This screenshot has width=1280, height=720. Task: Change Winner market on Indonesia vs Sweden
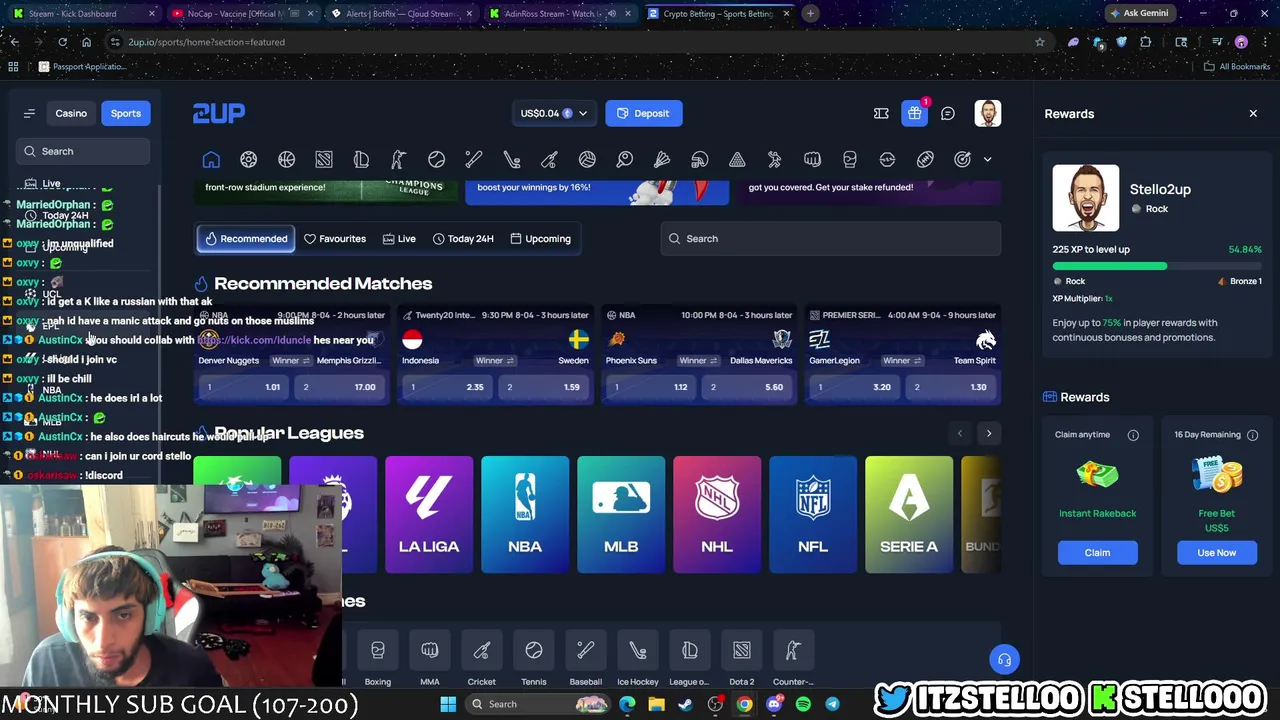click(x=494, y=361)
